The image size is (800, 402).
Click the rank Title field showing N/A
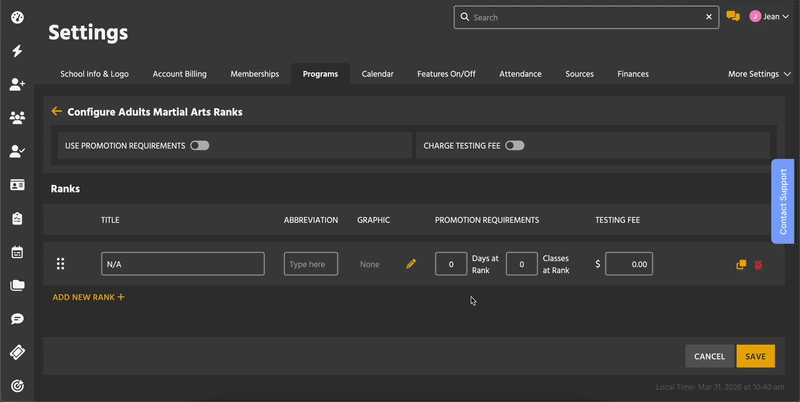[x=183, y=264]
